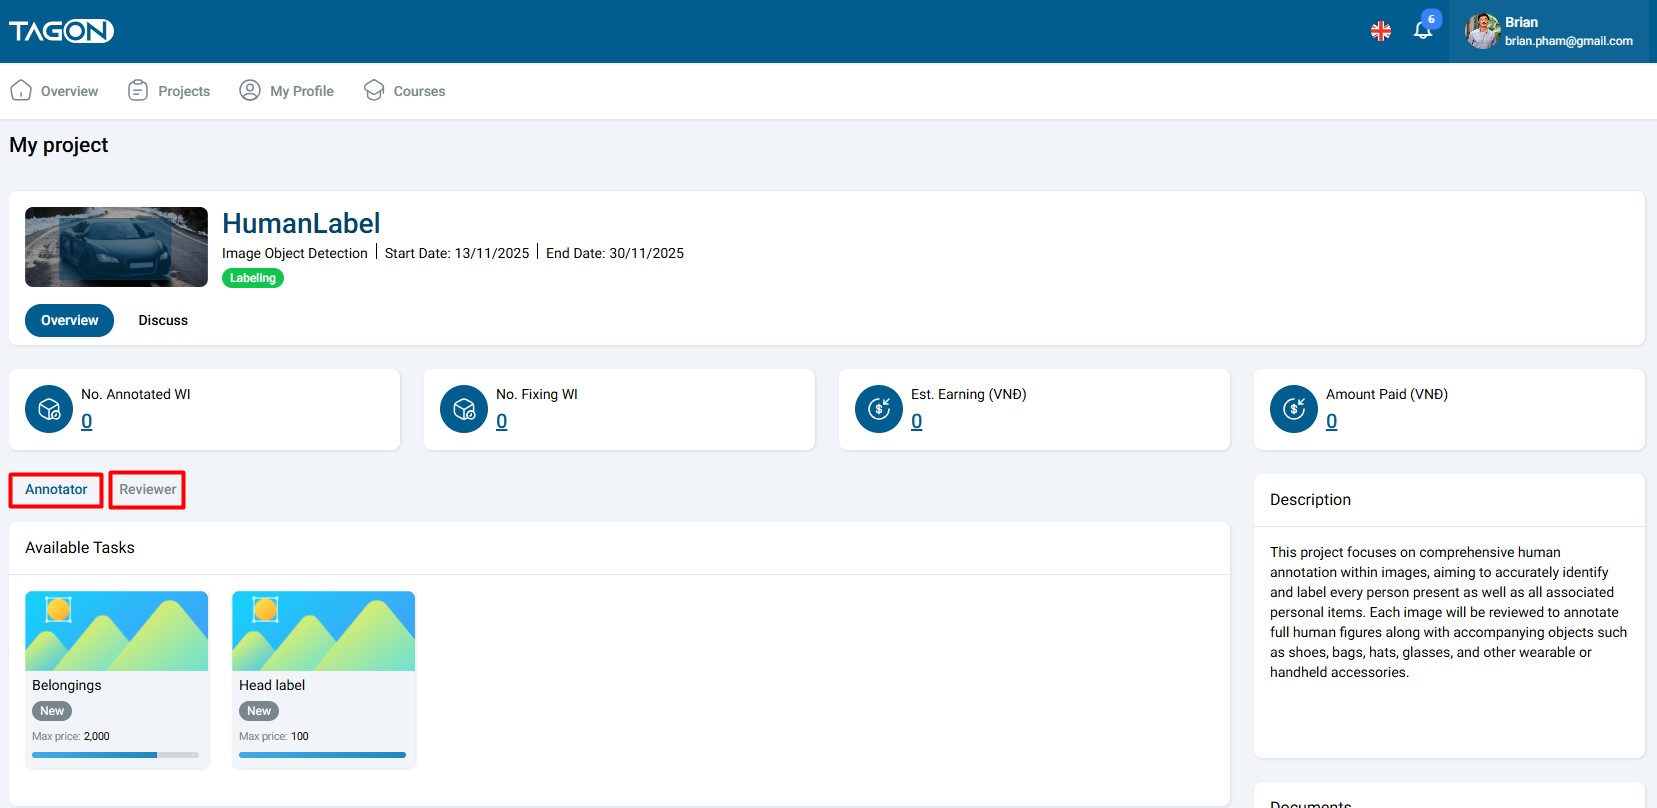
Task: Open the Belongings task thumbnail
Action: (x=116, y=631)
